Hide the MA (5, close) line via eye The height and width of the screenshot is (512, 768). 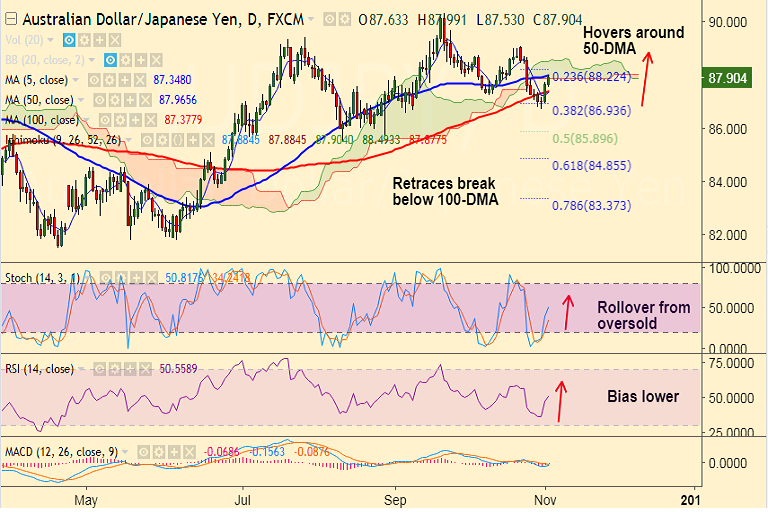click(94, 80)
